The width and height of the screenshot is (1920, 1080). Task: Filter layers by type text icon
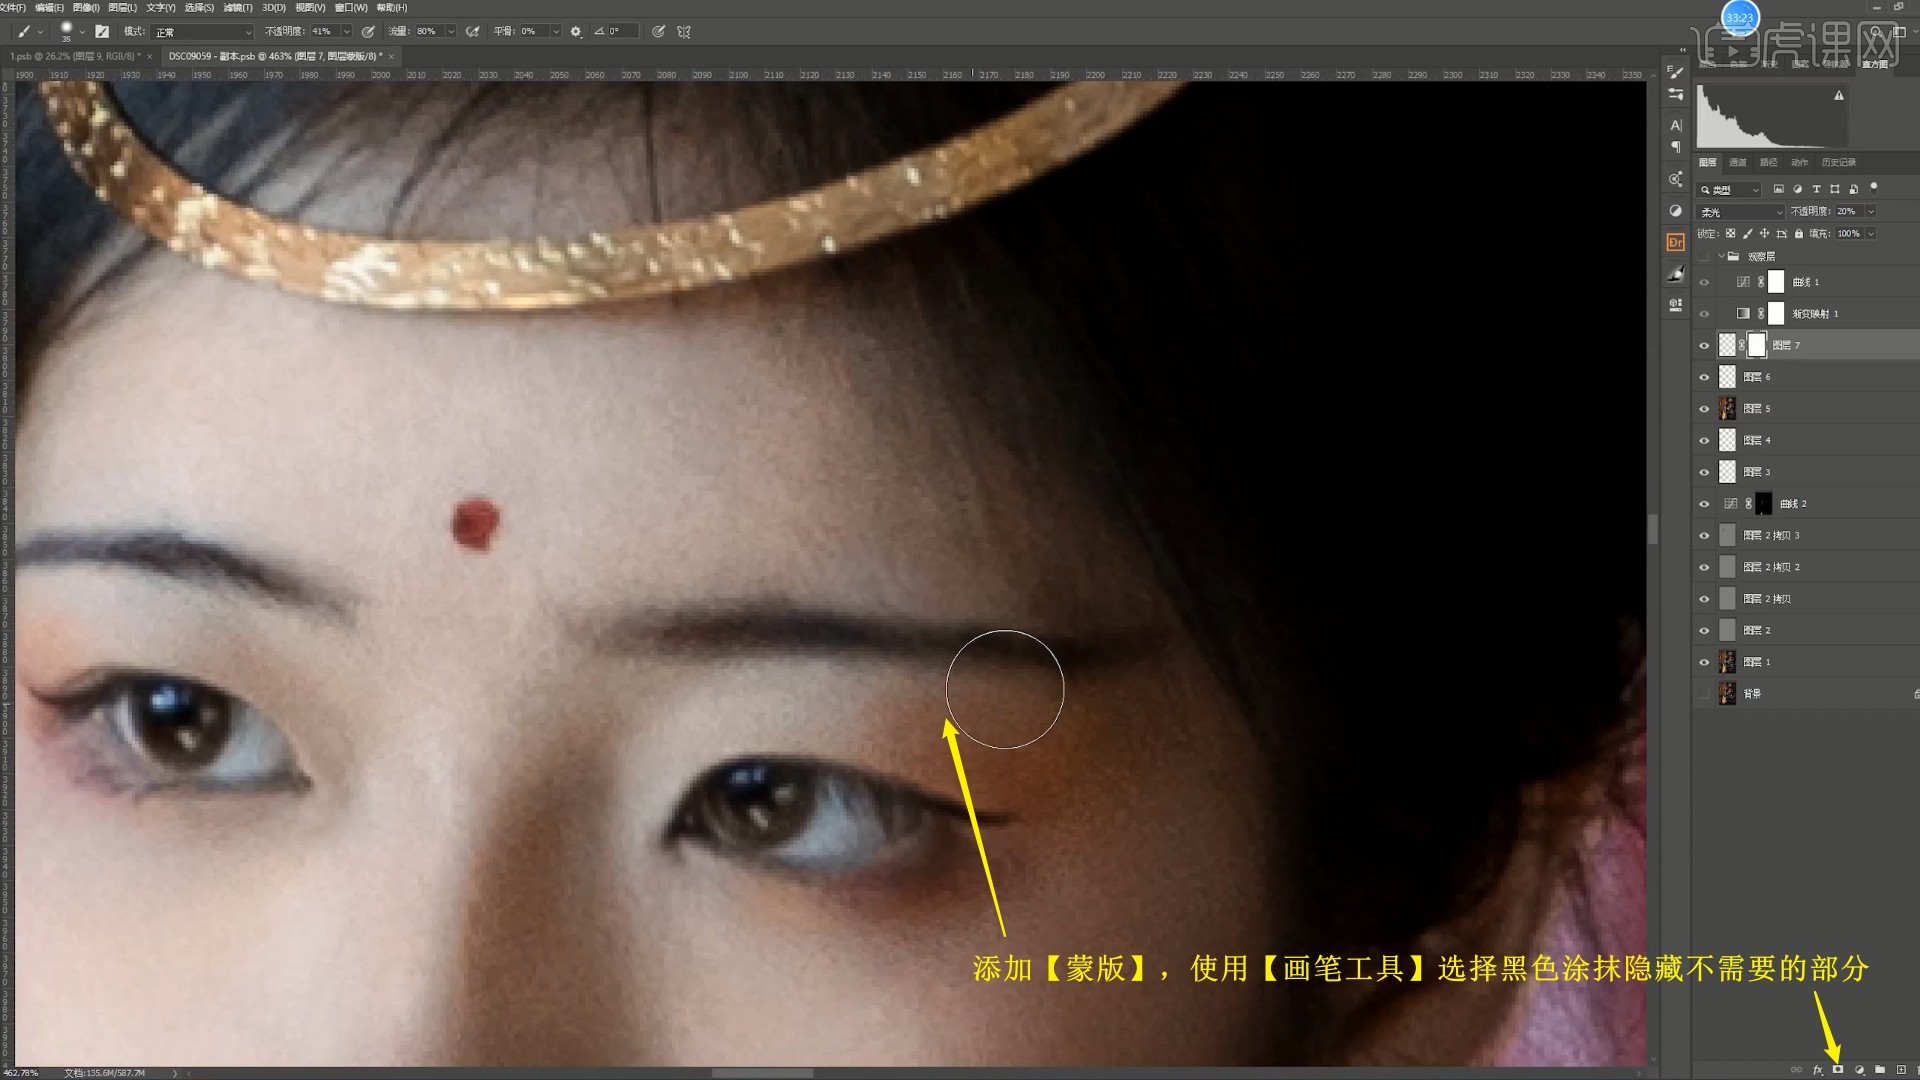(x=1816, y=189)
